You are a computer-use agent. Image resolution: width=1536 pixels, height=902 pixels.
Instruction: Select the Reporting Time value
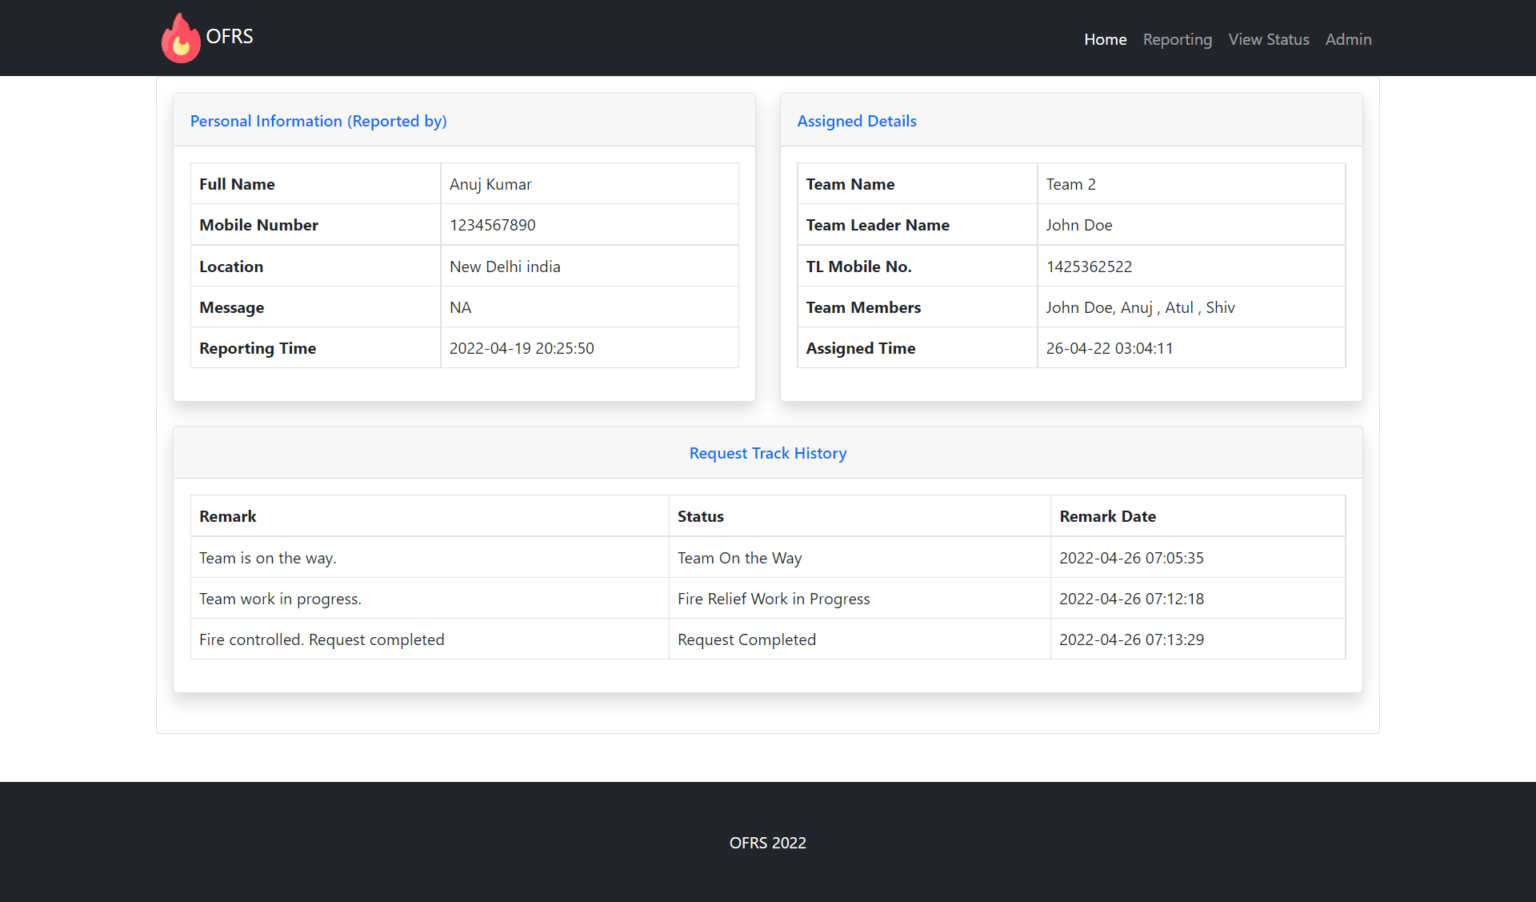pos(522,348)
